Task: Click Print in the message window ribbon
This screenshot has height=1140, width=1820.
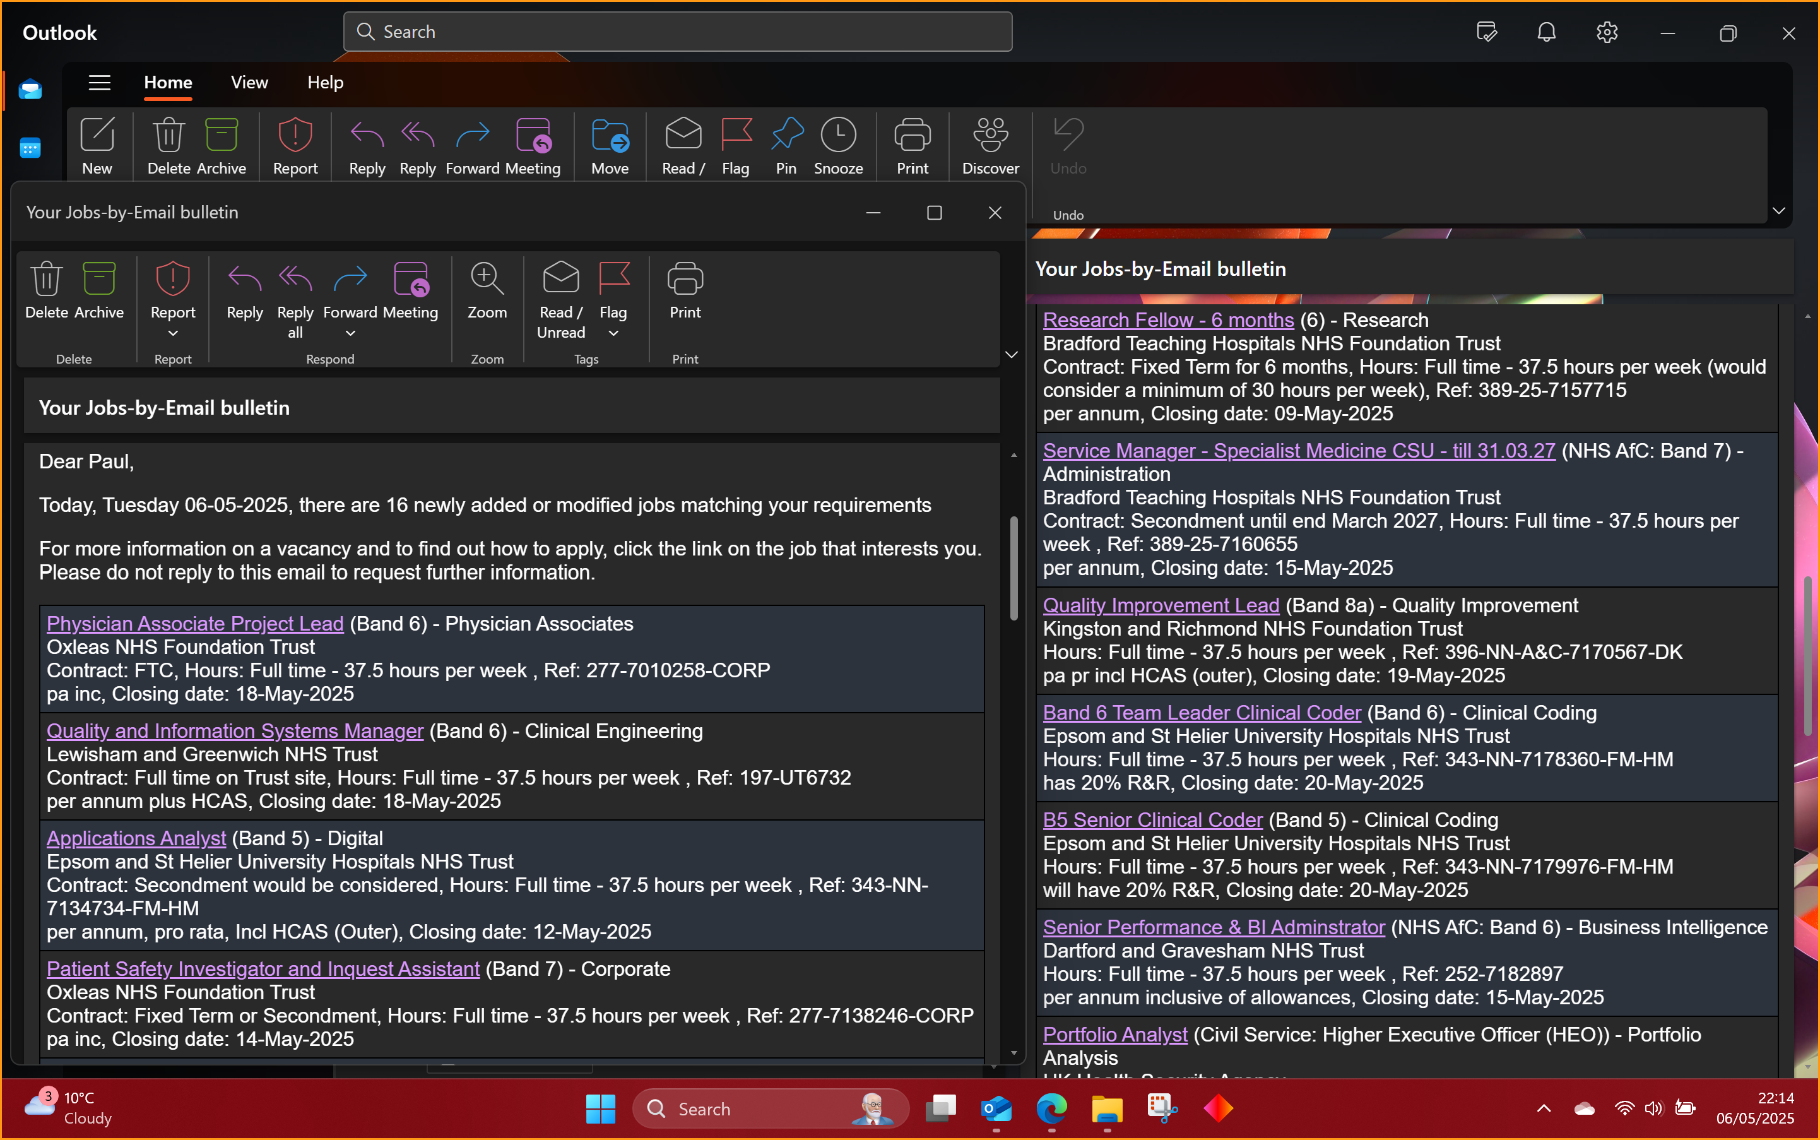Action: click(x=685, y=291)
